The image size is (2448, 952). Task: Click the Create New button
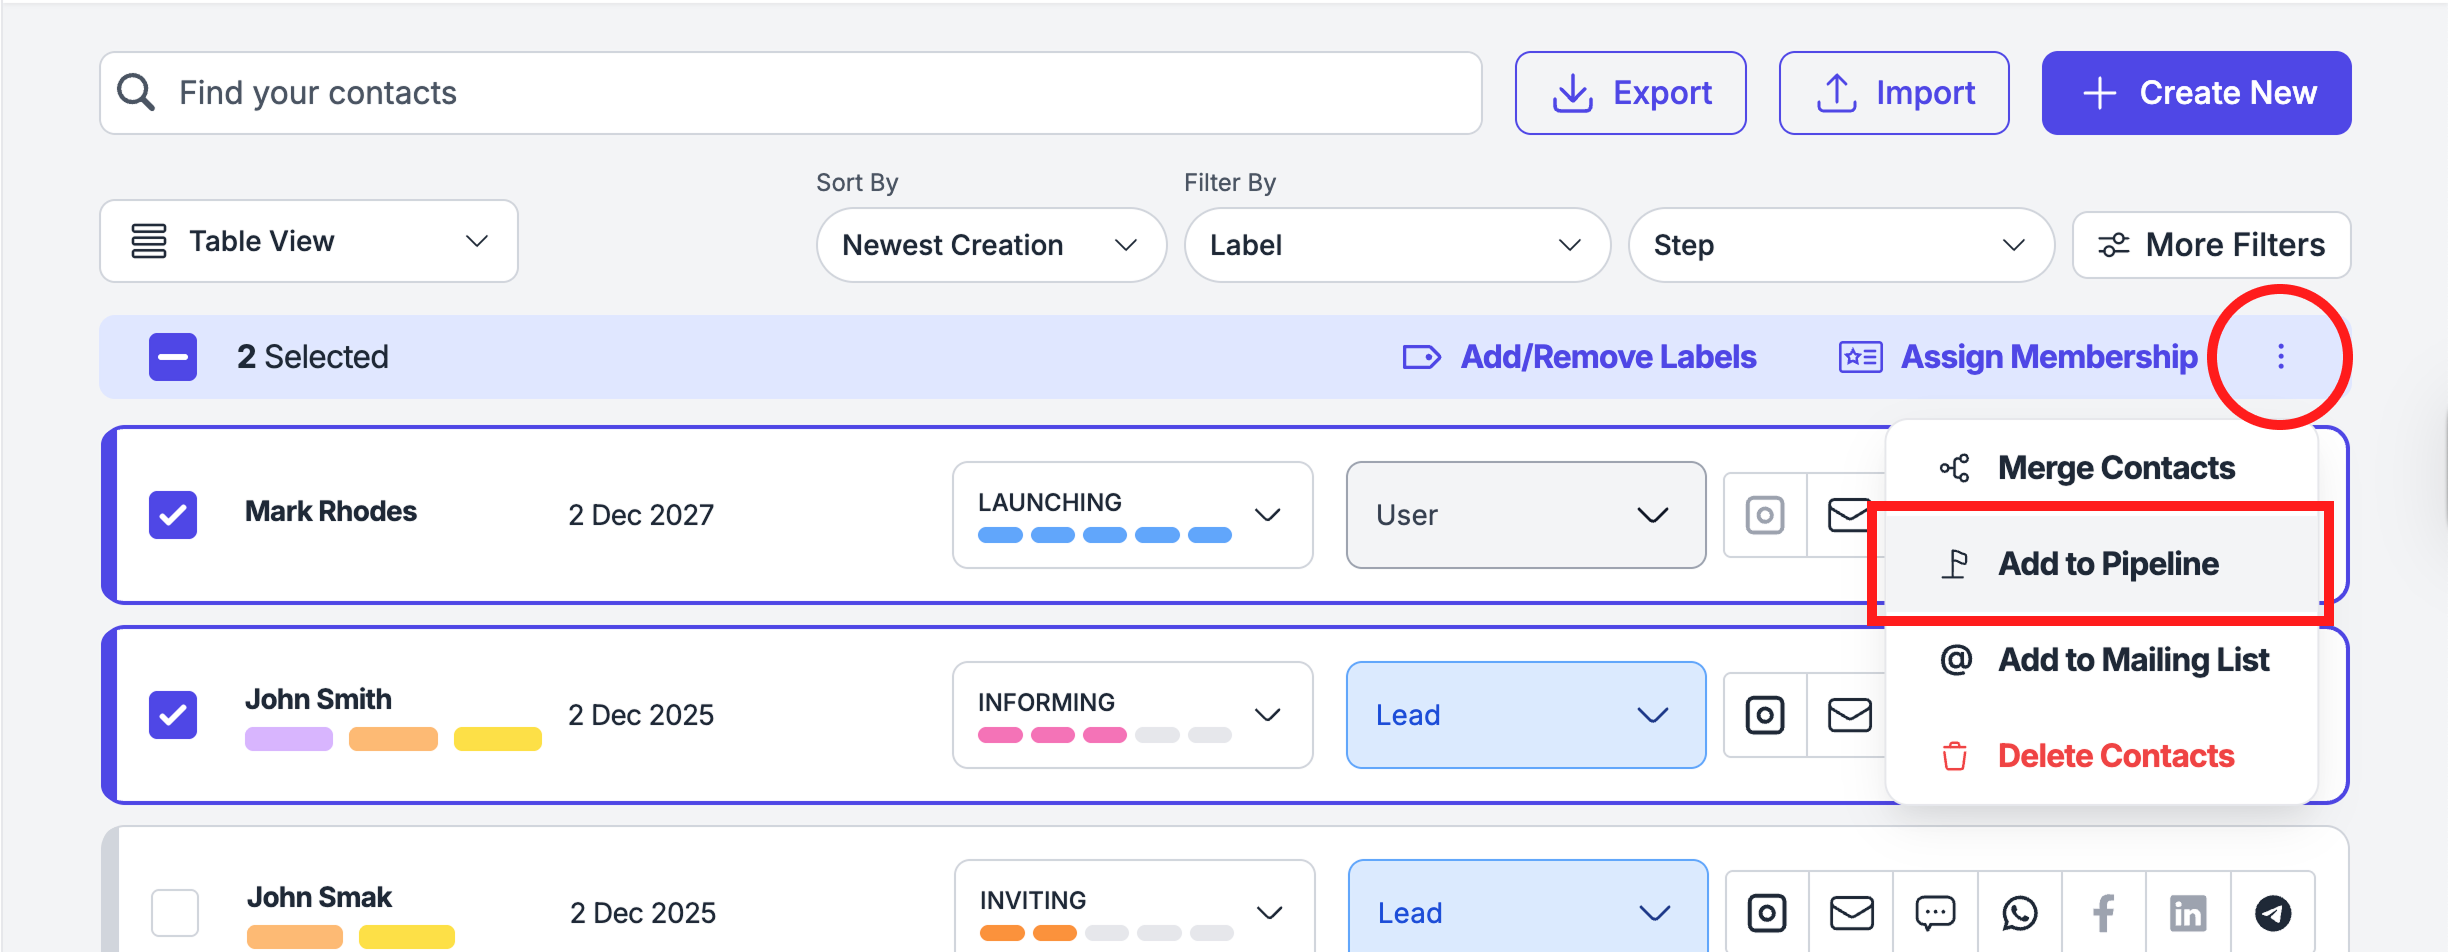click(2196, 93)
